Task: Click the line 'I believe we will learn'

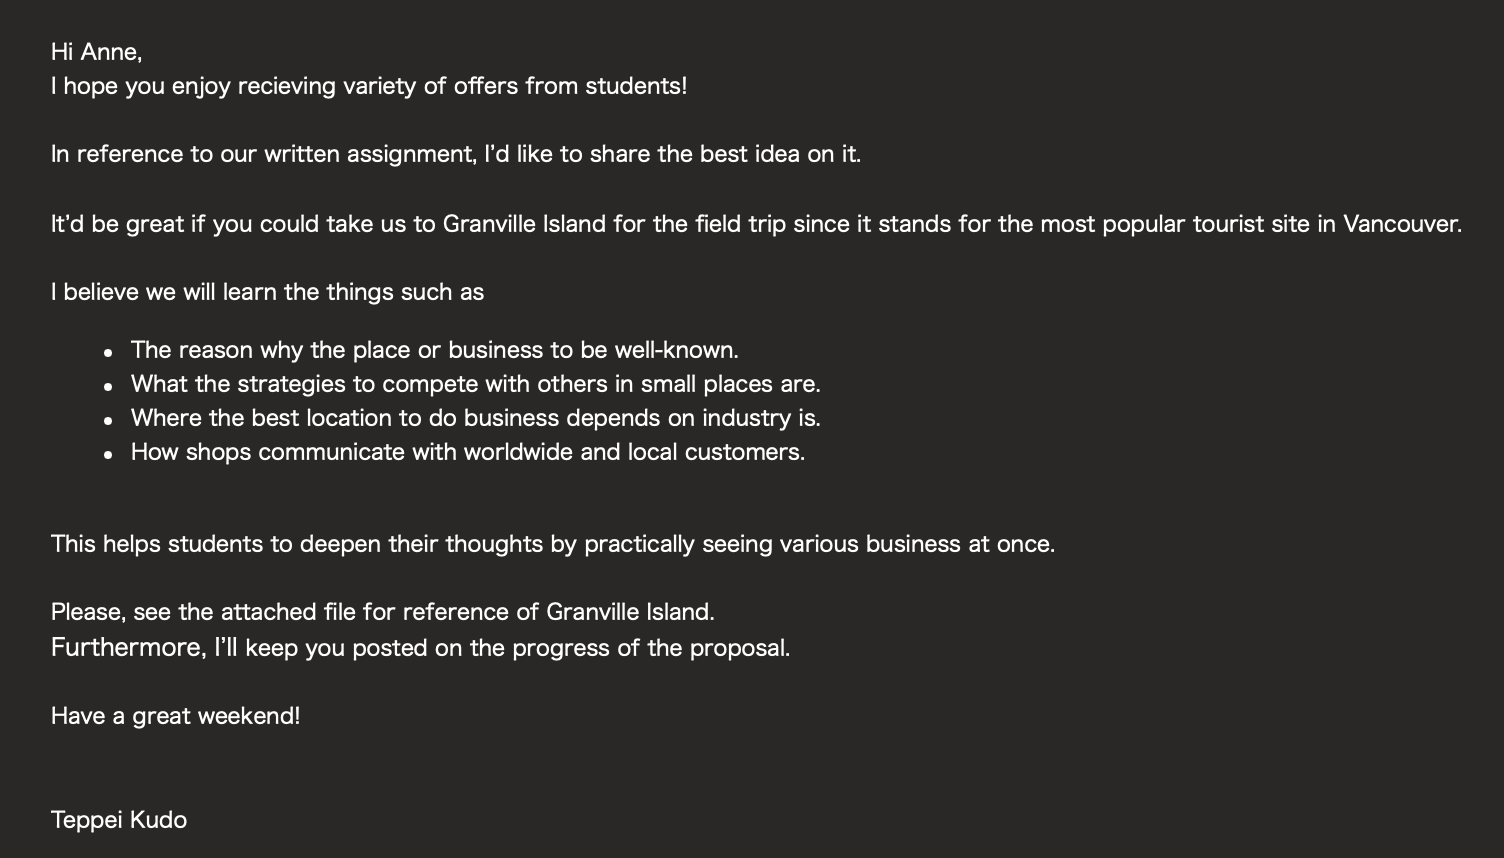Action: pyautogui.click(x=267, y=292)
